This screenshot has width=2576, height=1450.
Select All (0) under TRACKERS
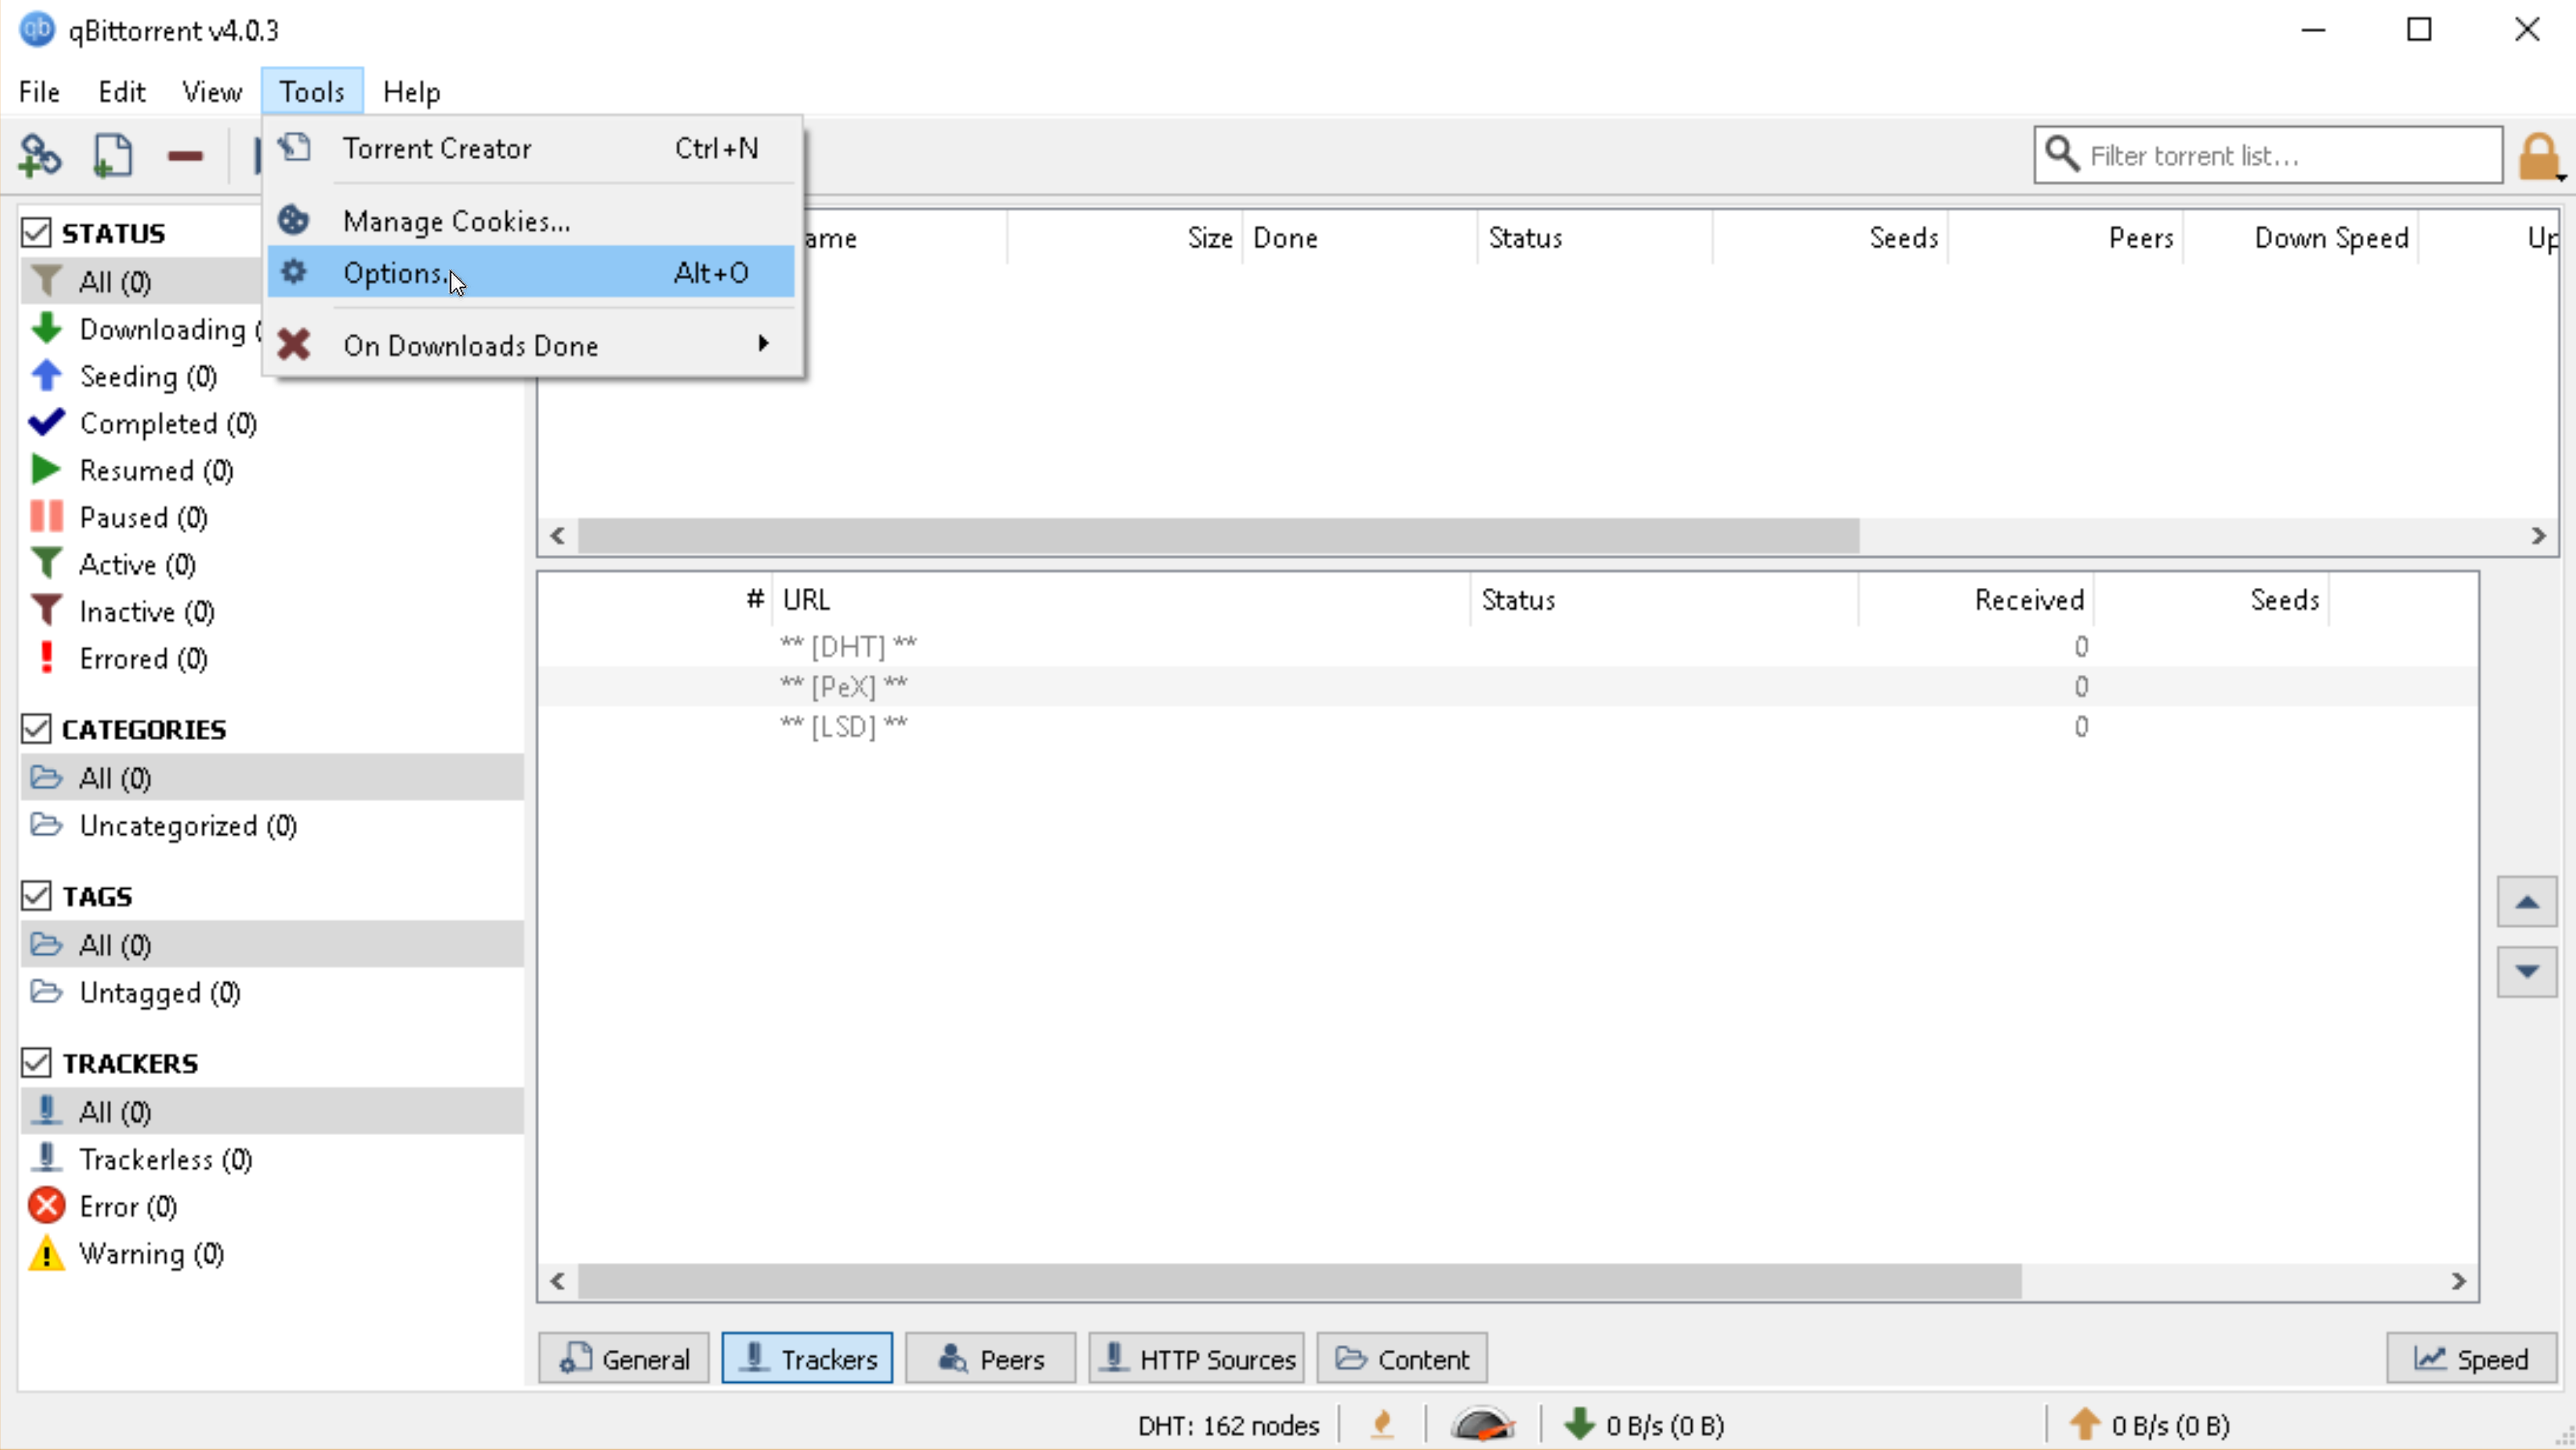(272, 1111)
